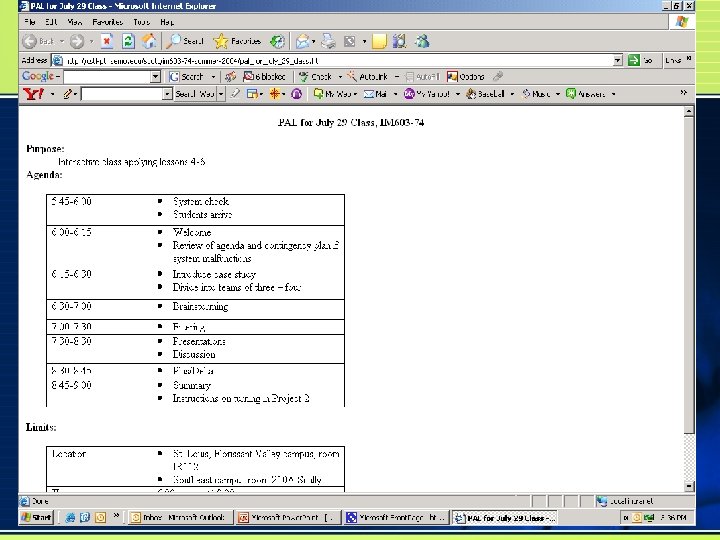Open the Mail envelope toolbar icon
The width and height of the screenshot is (720, 540).
[302, 41]
